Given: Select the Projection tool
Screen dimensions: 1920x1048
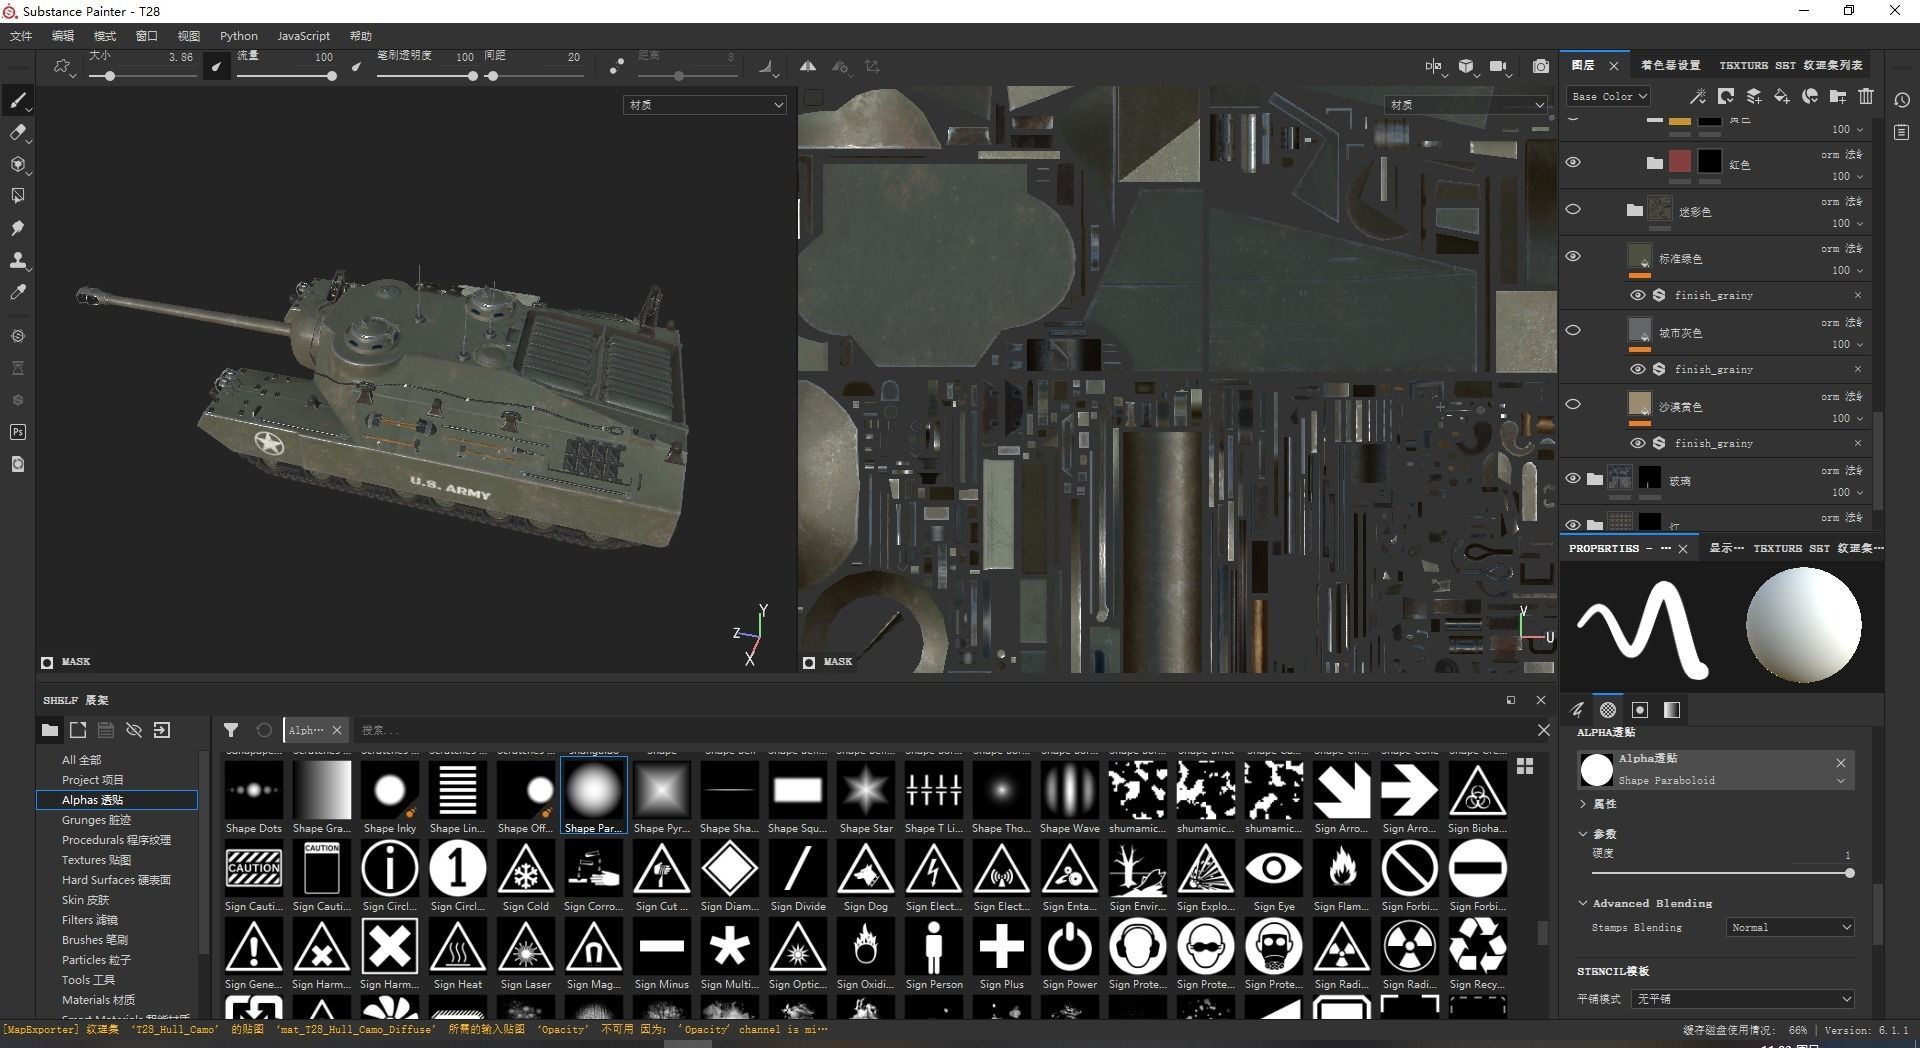Looking at the screenshot, I should (x=17, y=164).
